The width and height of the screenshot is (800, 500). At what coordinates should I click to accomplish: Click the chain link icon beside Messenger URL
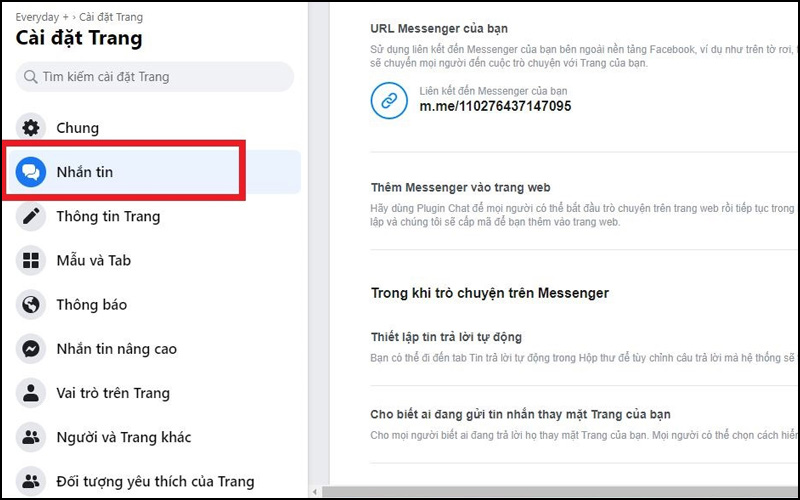click(x=389, y=101)
